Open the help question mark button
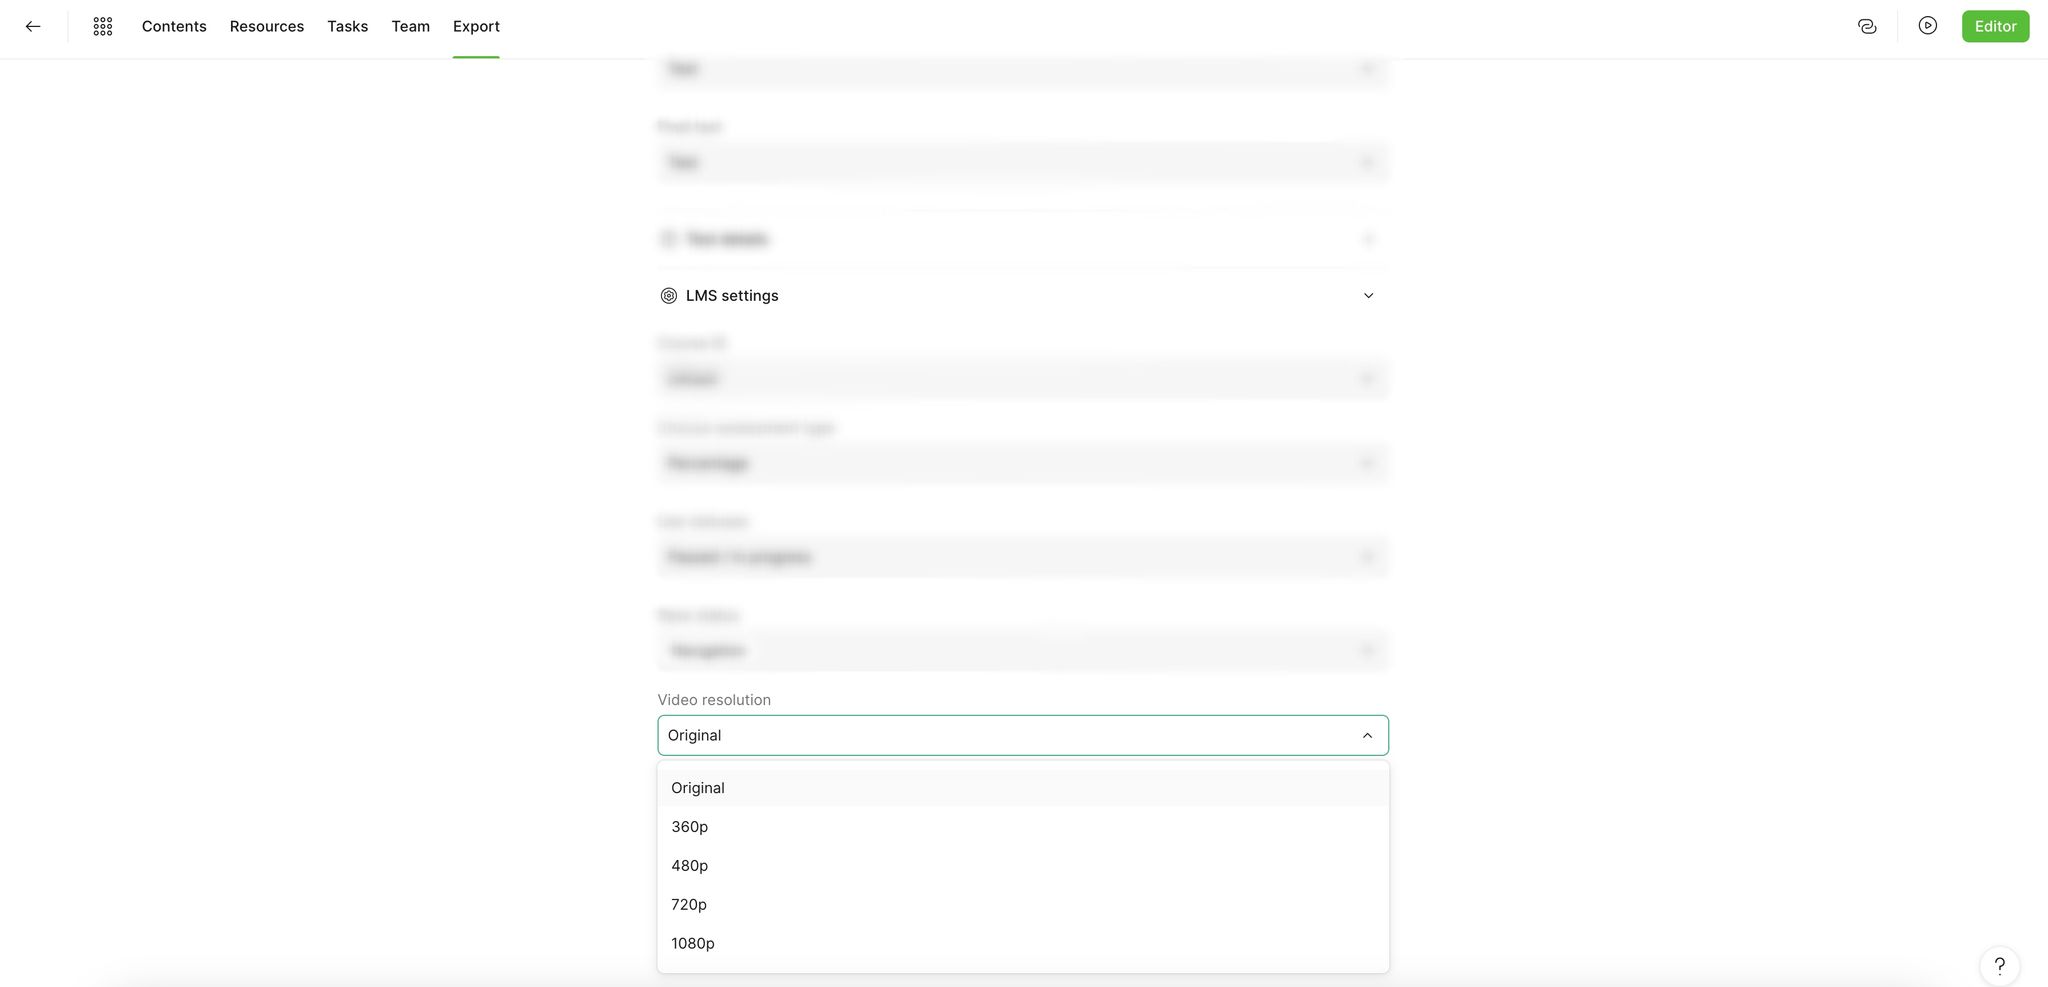 tap(2000, 966)
